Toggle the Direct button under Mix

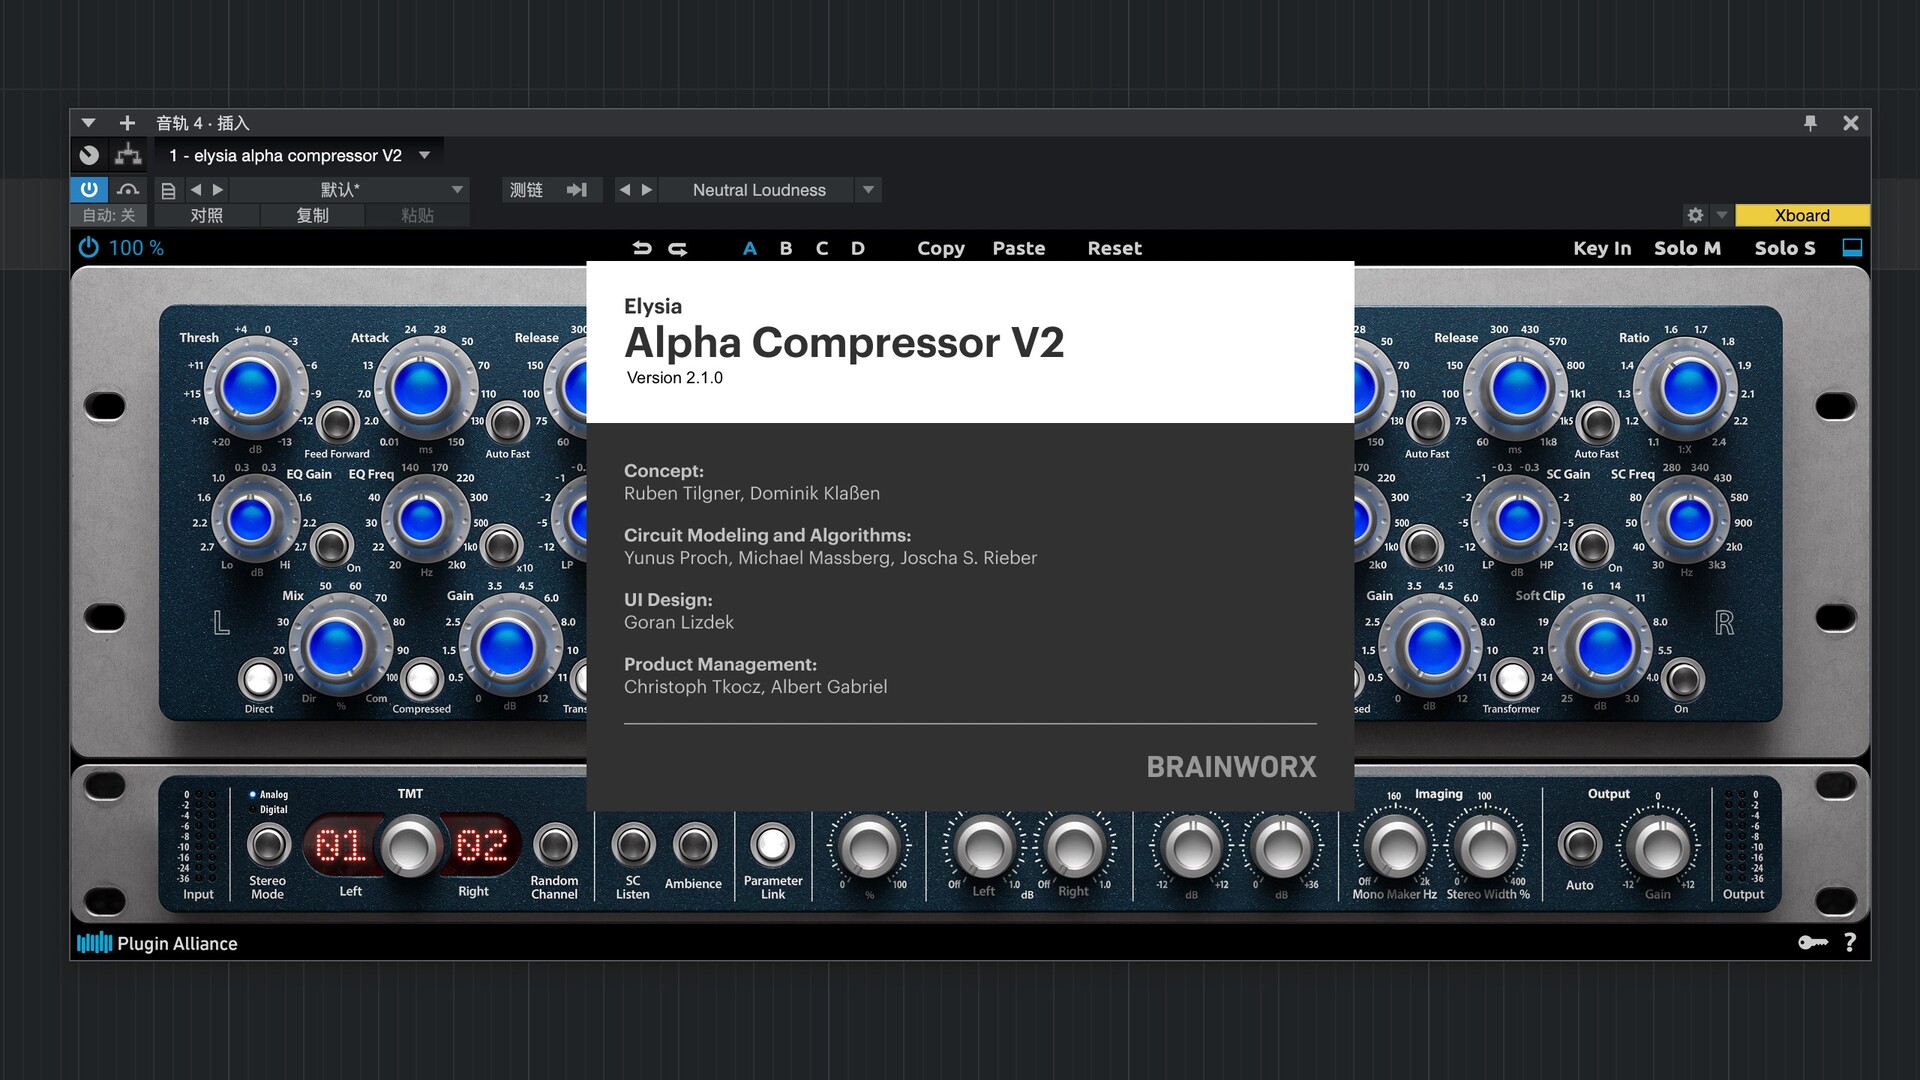(x=260, y=680)
